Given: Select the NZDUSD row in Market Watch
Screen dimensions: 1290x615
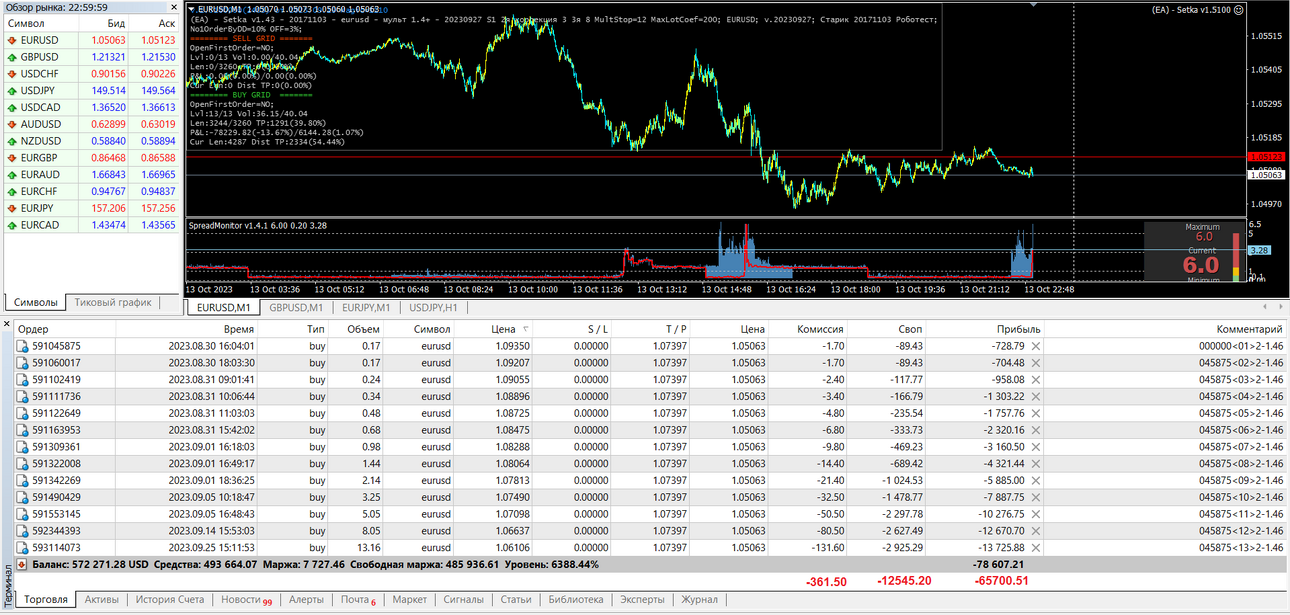Looking at the screenshot, I should tap(91, 141).
